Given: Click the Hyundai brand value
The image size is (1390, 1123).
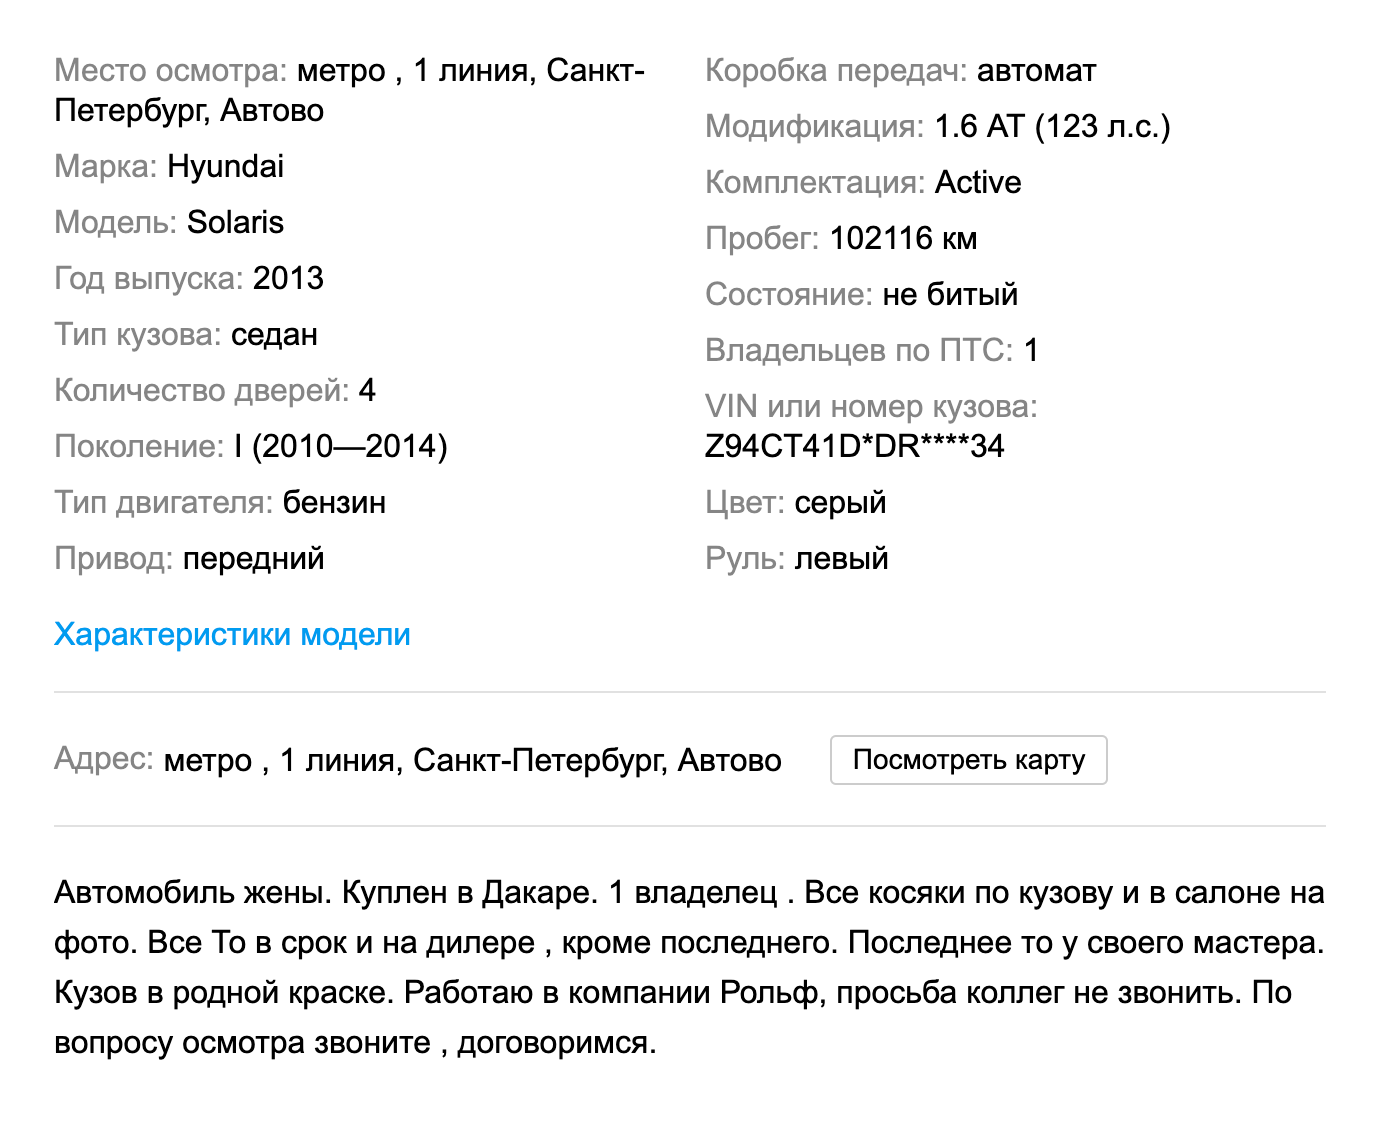Looking at the screenshot, I should click(x=226, y=166).
